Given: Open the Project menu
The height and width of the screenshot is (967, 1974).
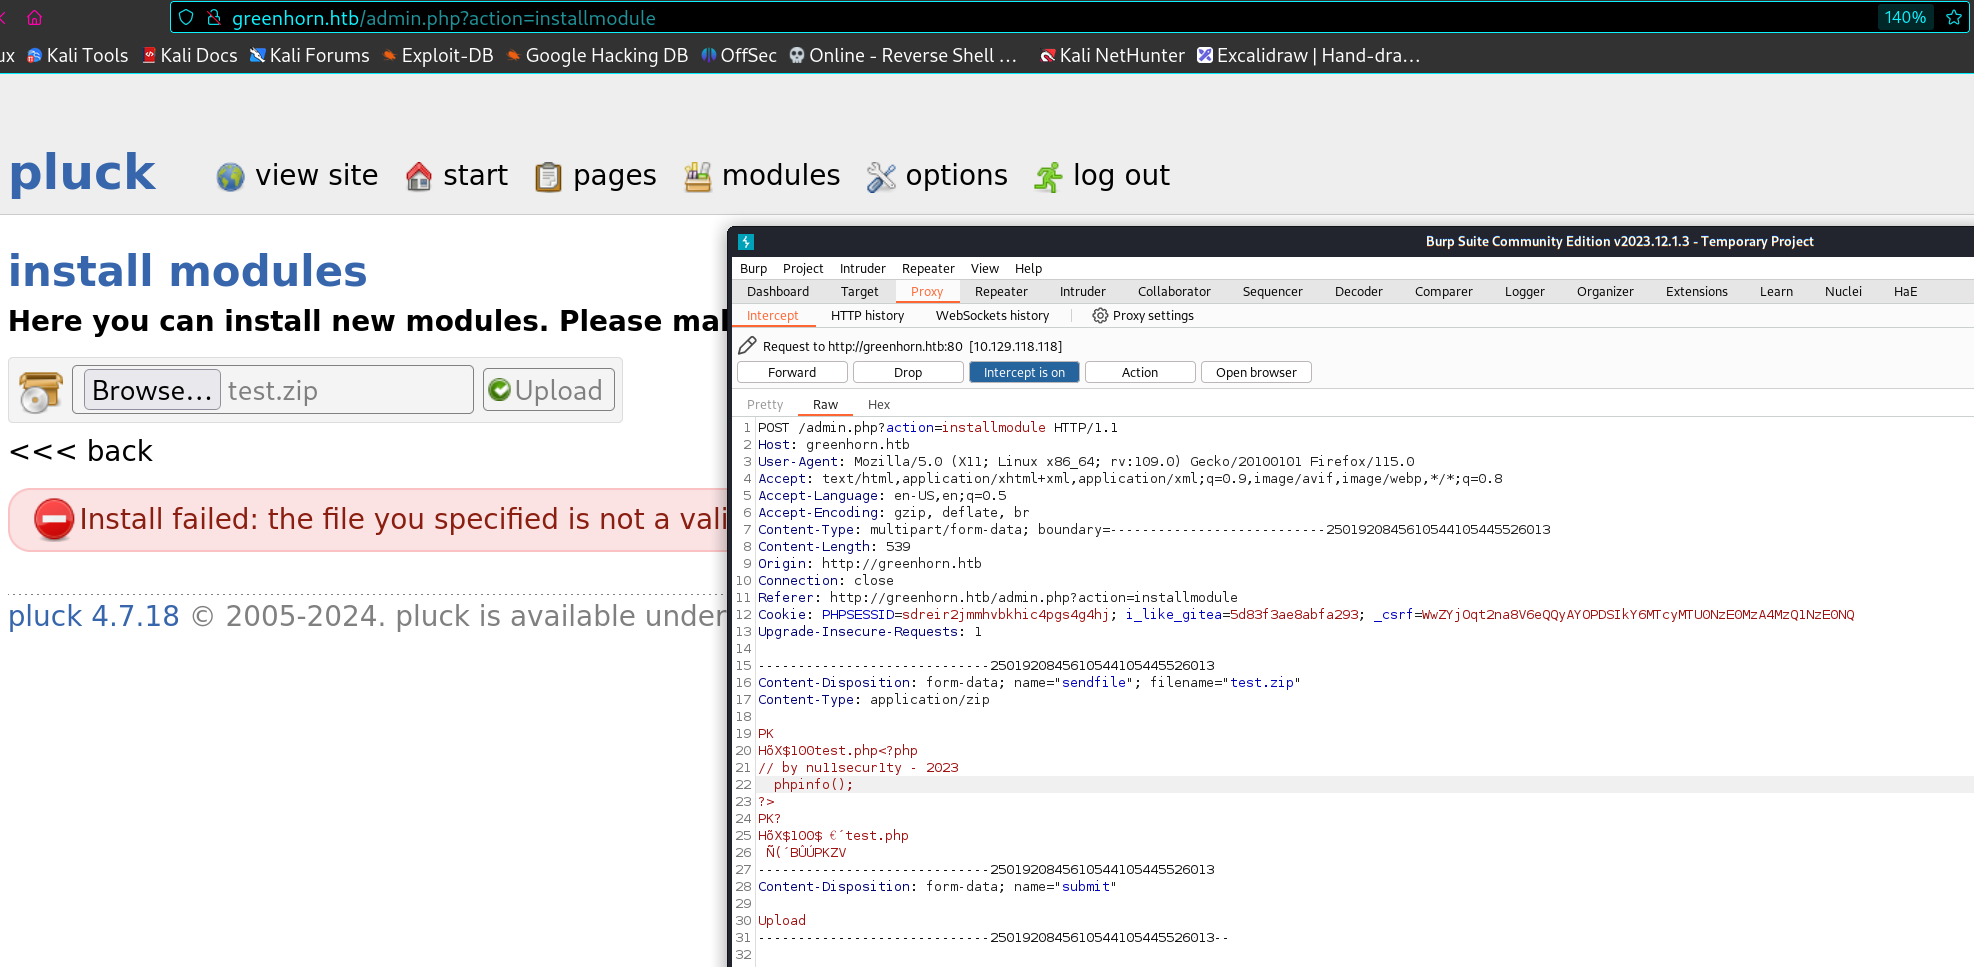Looking at the screenshot, I should point(803,268).
